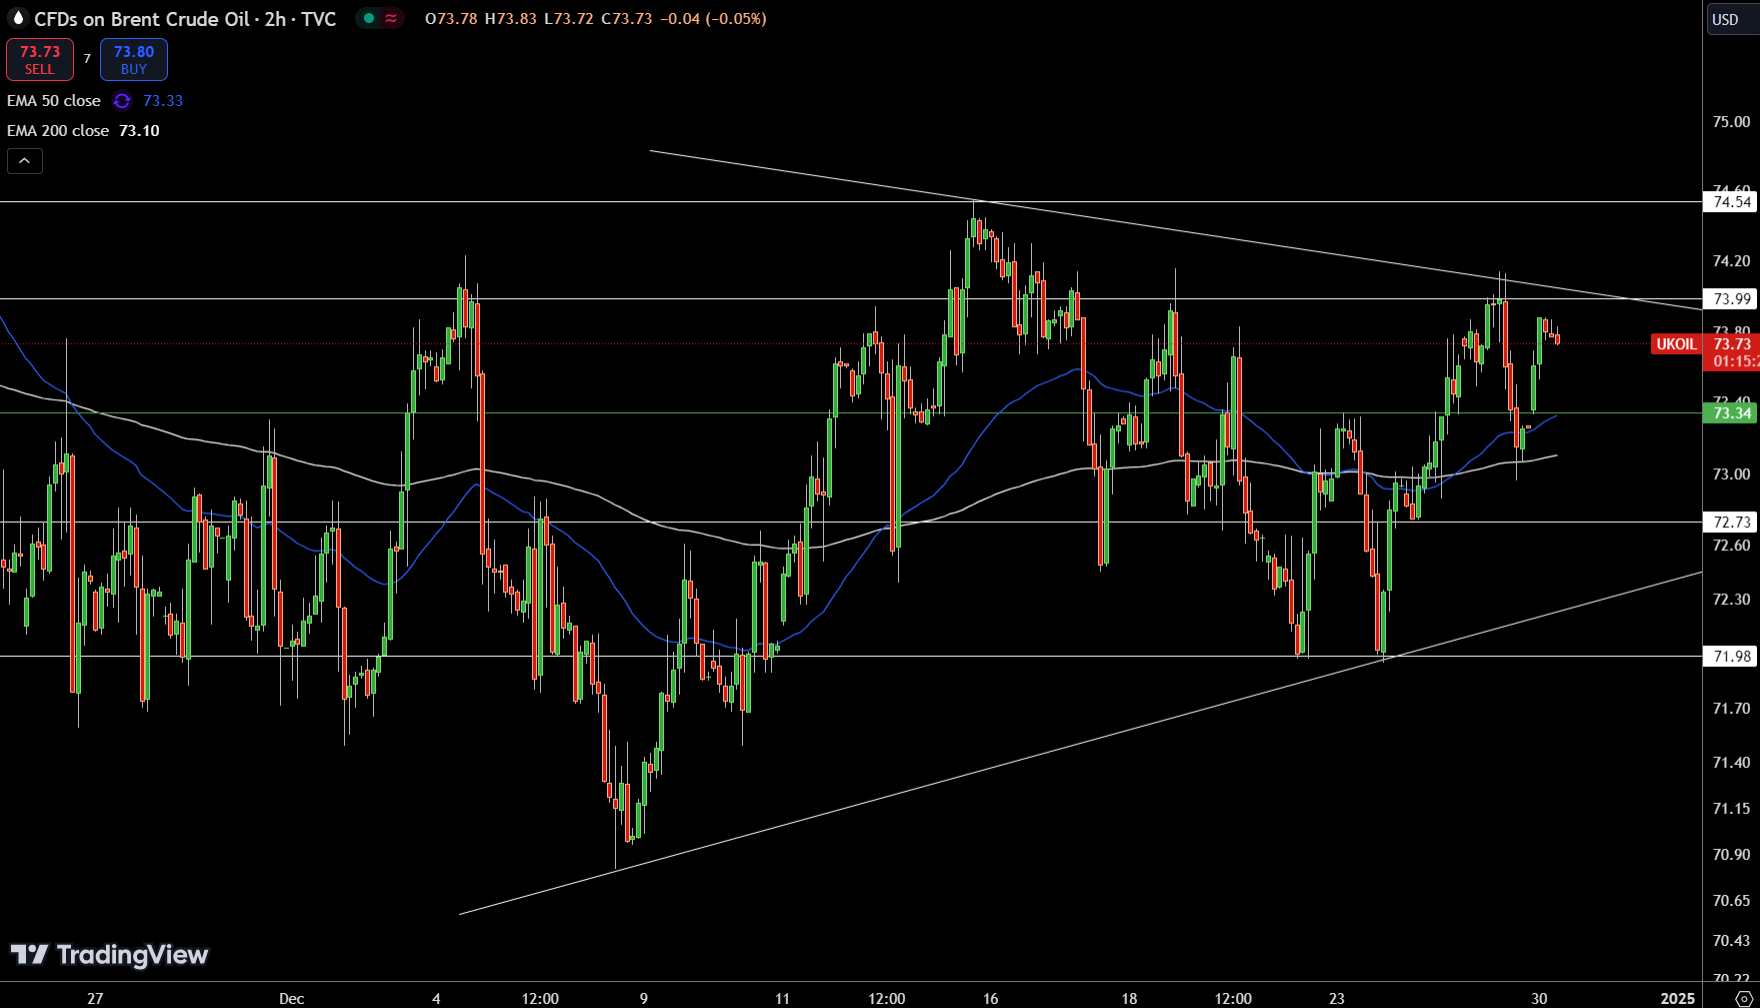Click the 2025 label on time axis

[x=1678, y=998]
